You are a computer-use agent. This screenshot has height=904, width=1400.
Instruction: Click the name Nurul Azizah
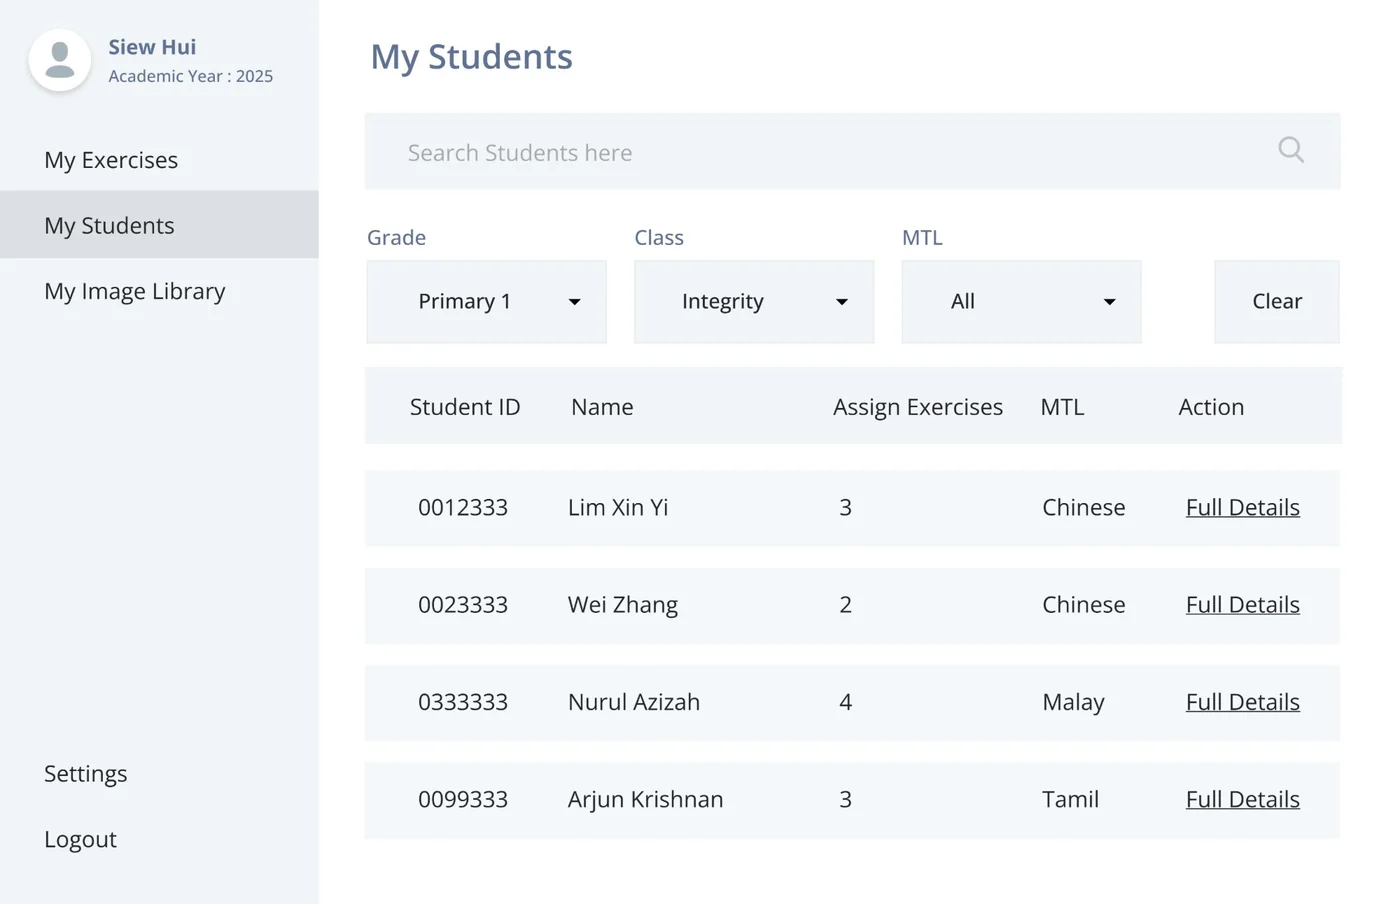click(x=634, y=702)
